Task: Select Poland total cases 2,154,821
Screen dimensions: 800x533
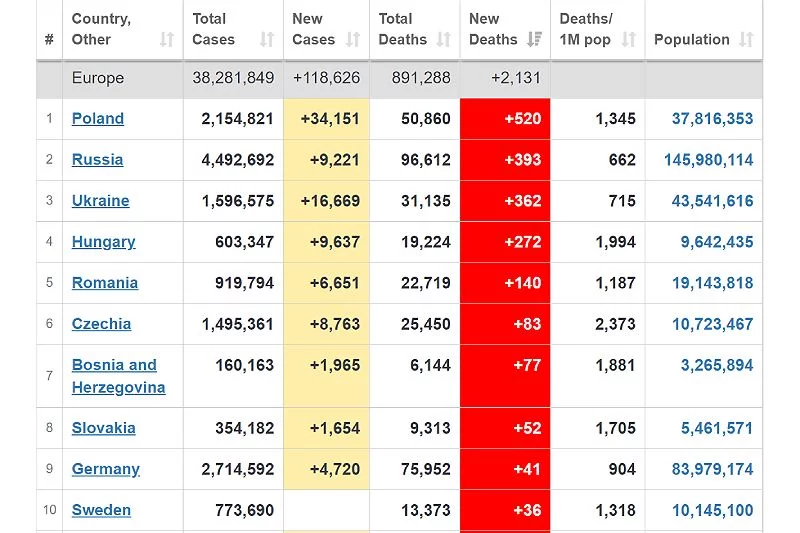Action: click(x=237, y=118)
